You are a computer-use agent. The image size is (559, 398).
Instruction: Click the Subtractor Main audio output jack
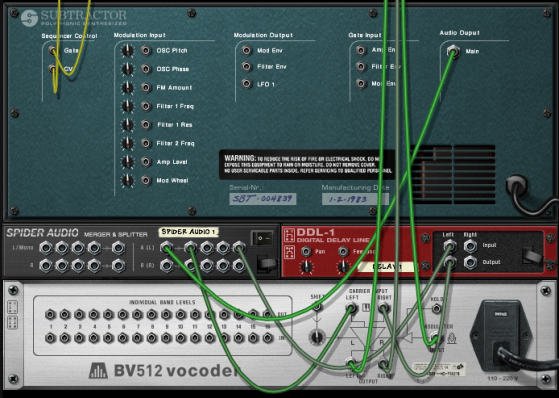(x=453, y=51)
